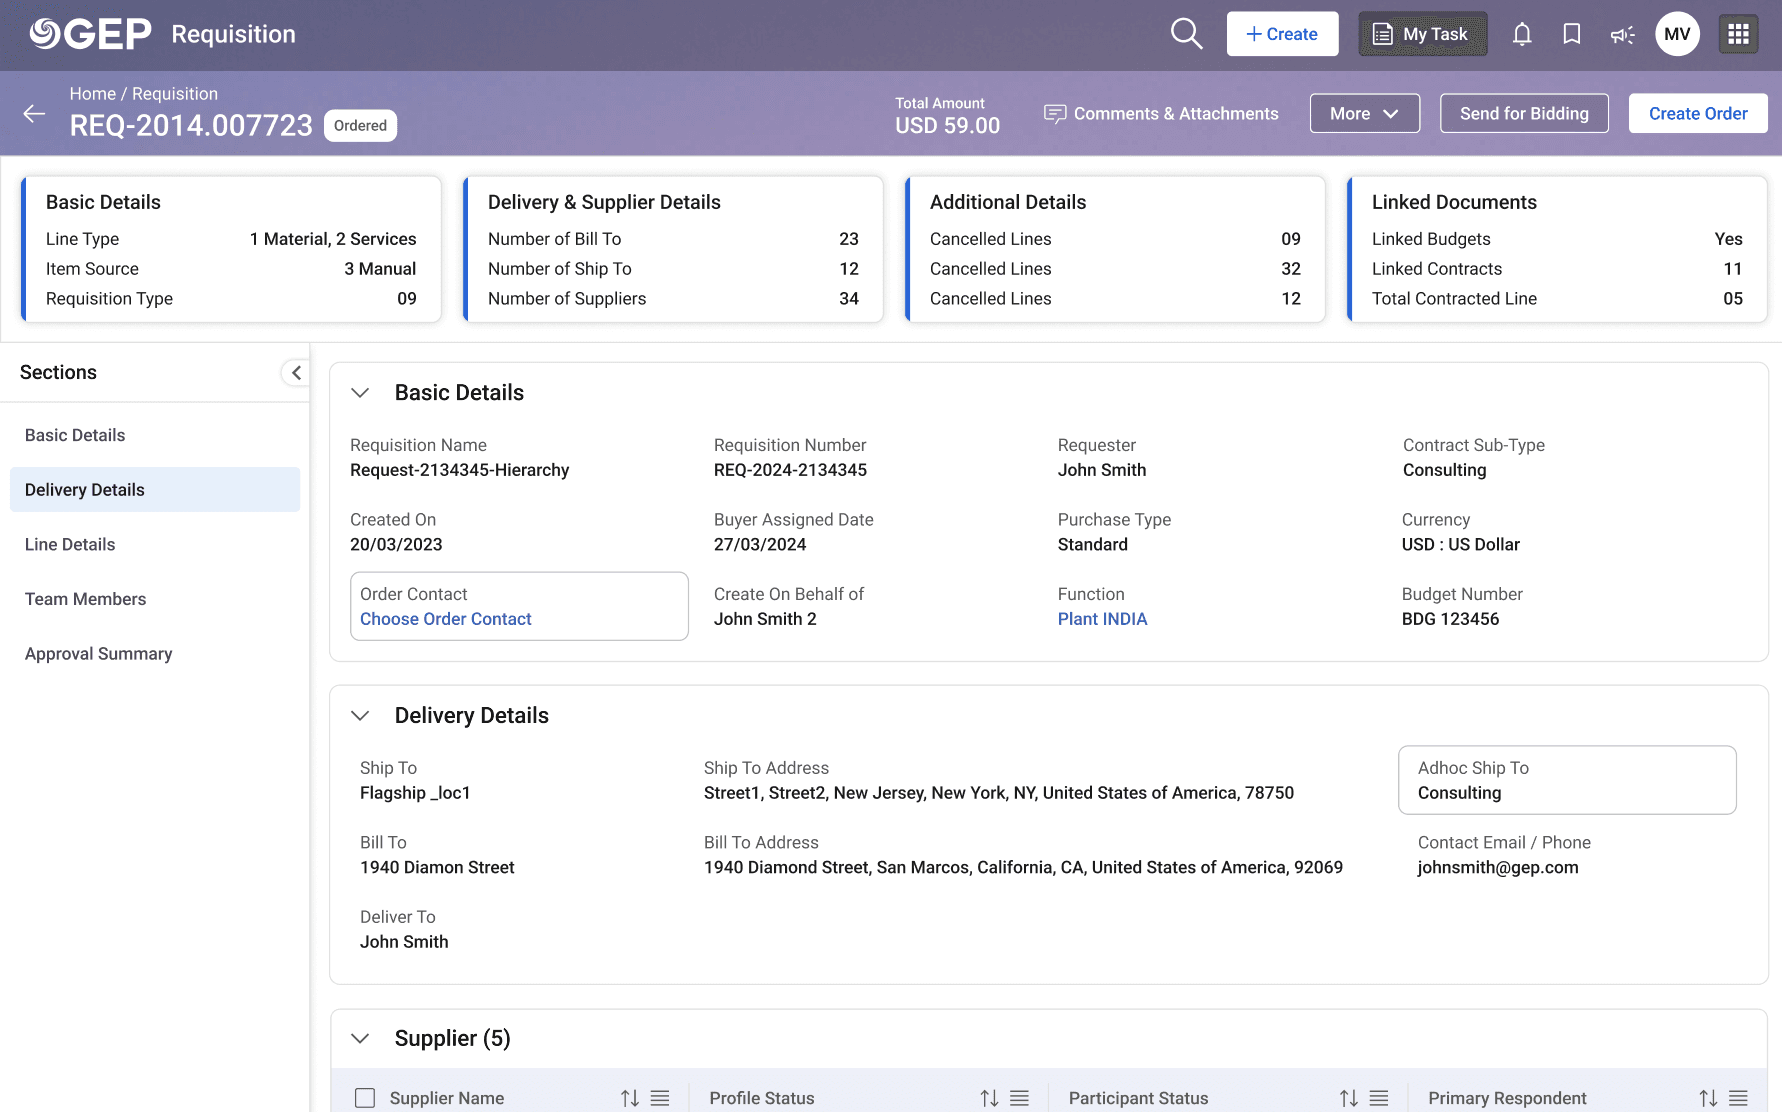Tick the Supplier Name header checkbox

365,1098
